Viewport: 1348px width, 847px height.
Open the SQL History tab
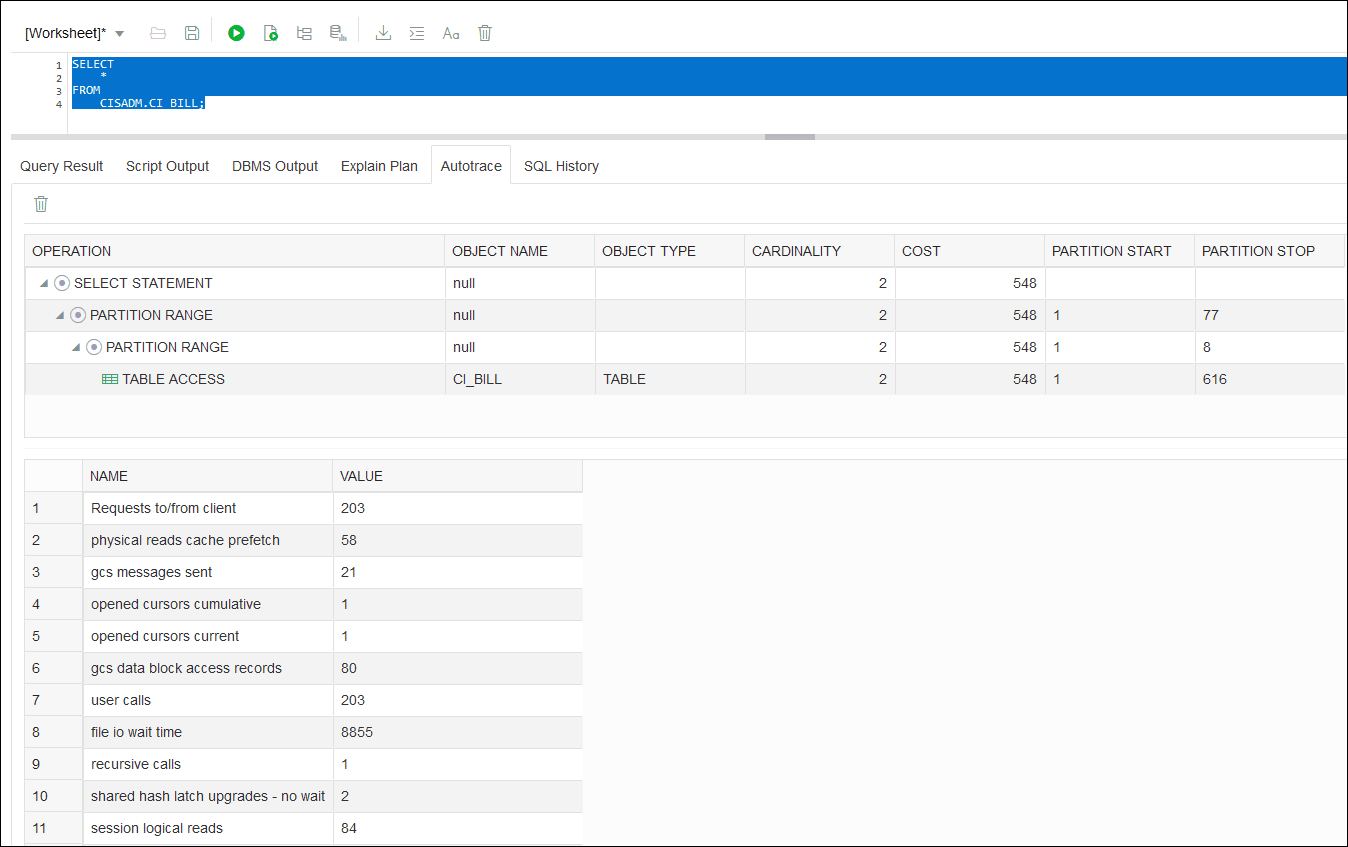561,165
